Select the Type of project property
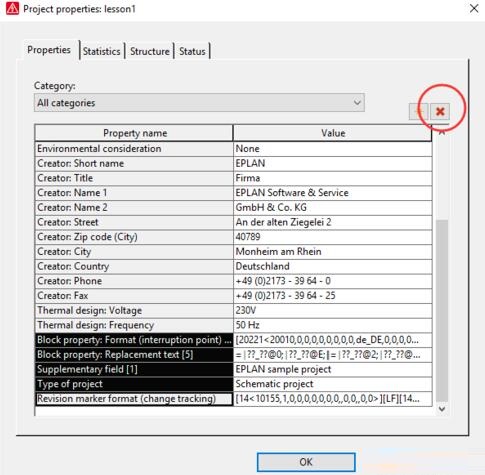The image size is (485, 475). point(134,384)
